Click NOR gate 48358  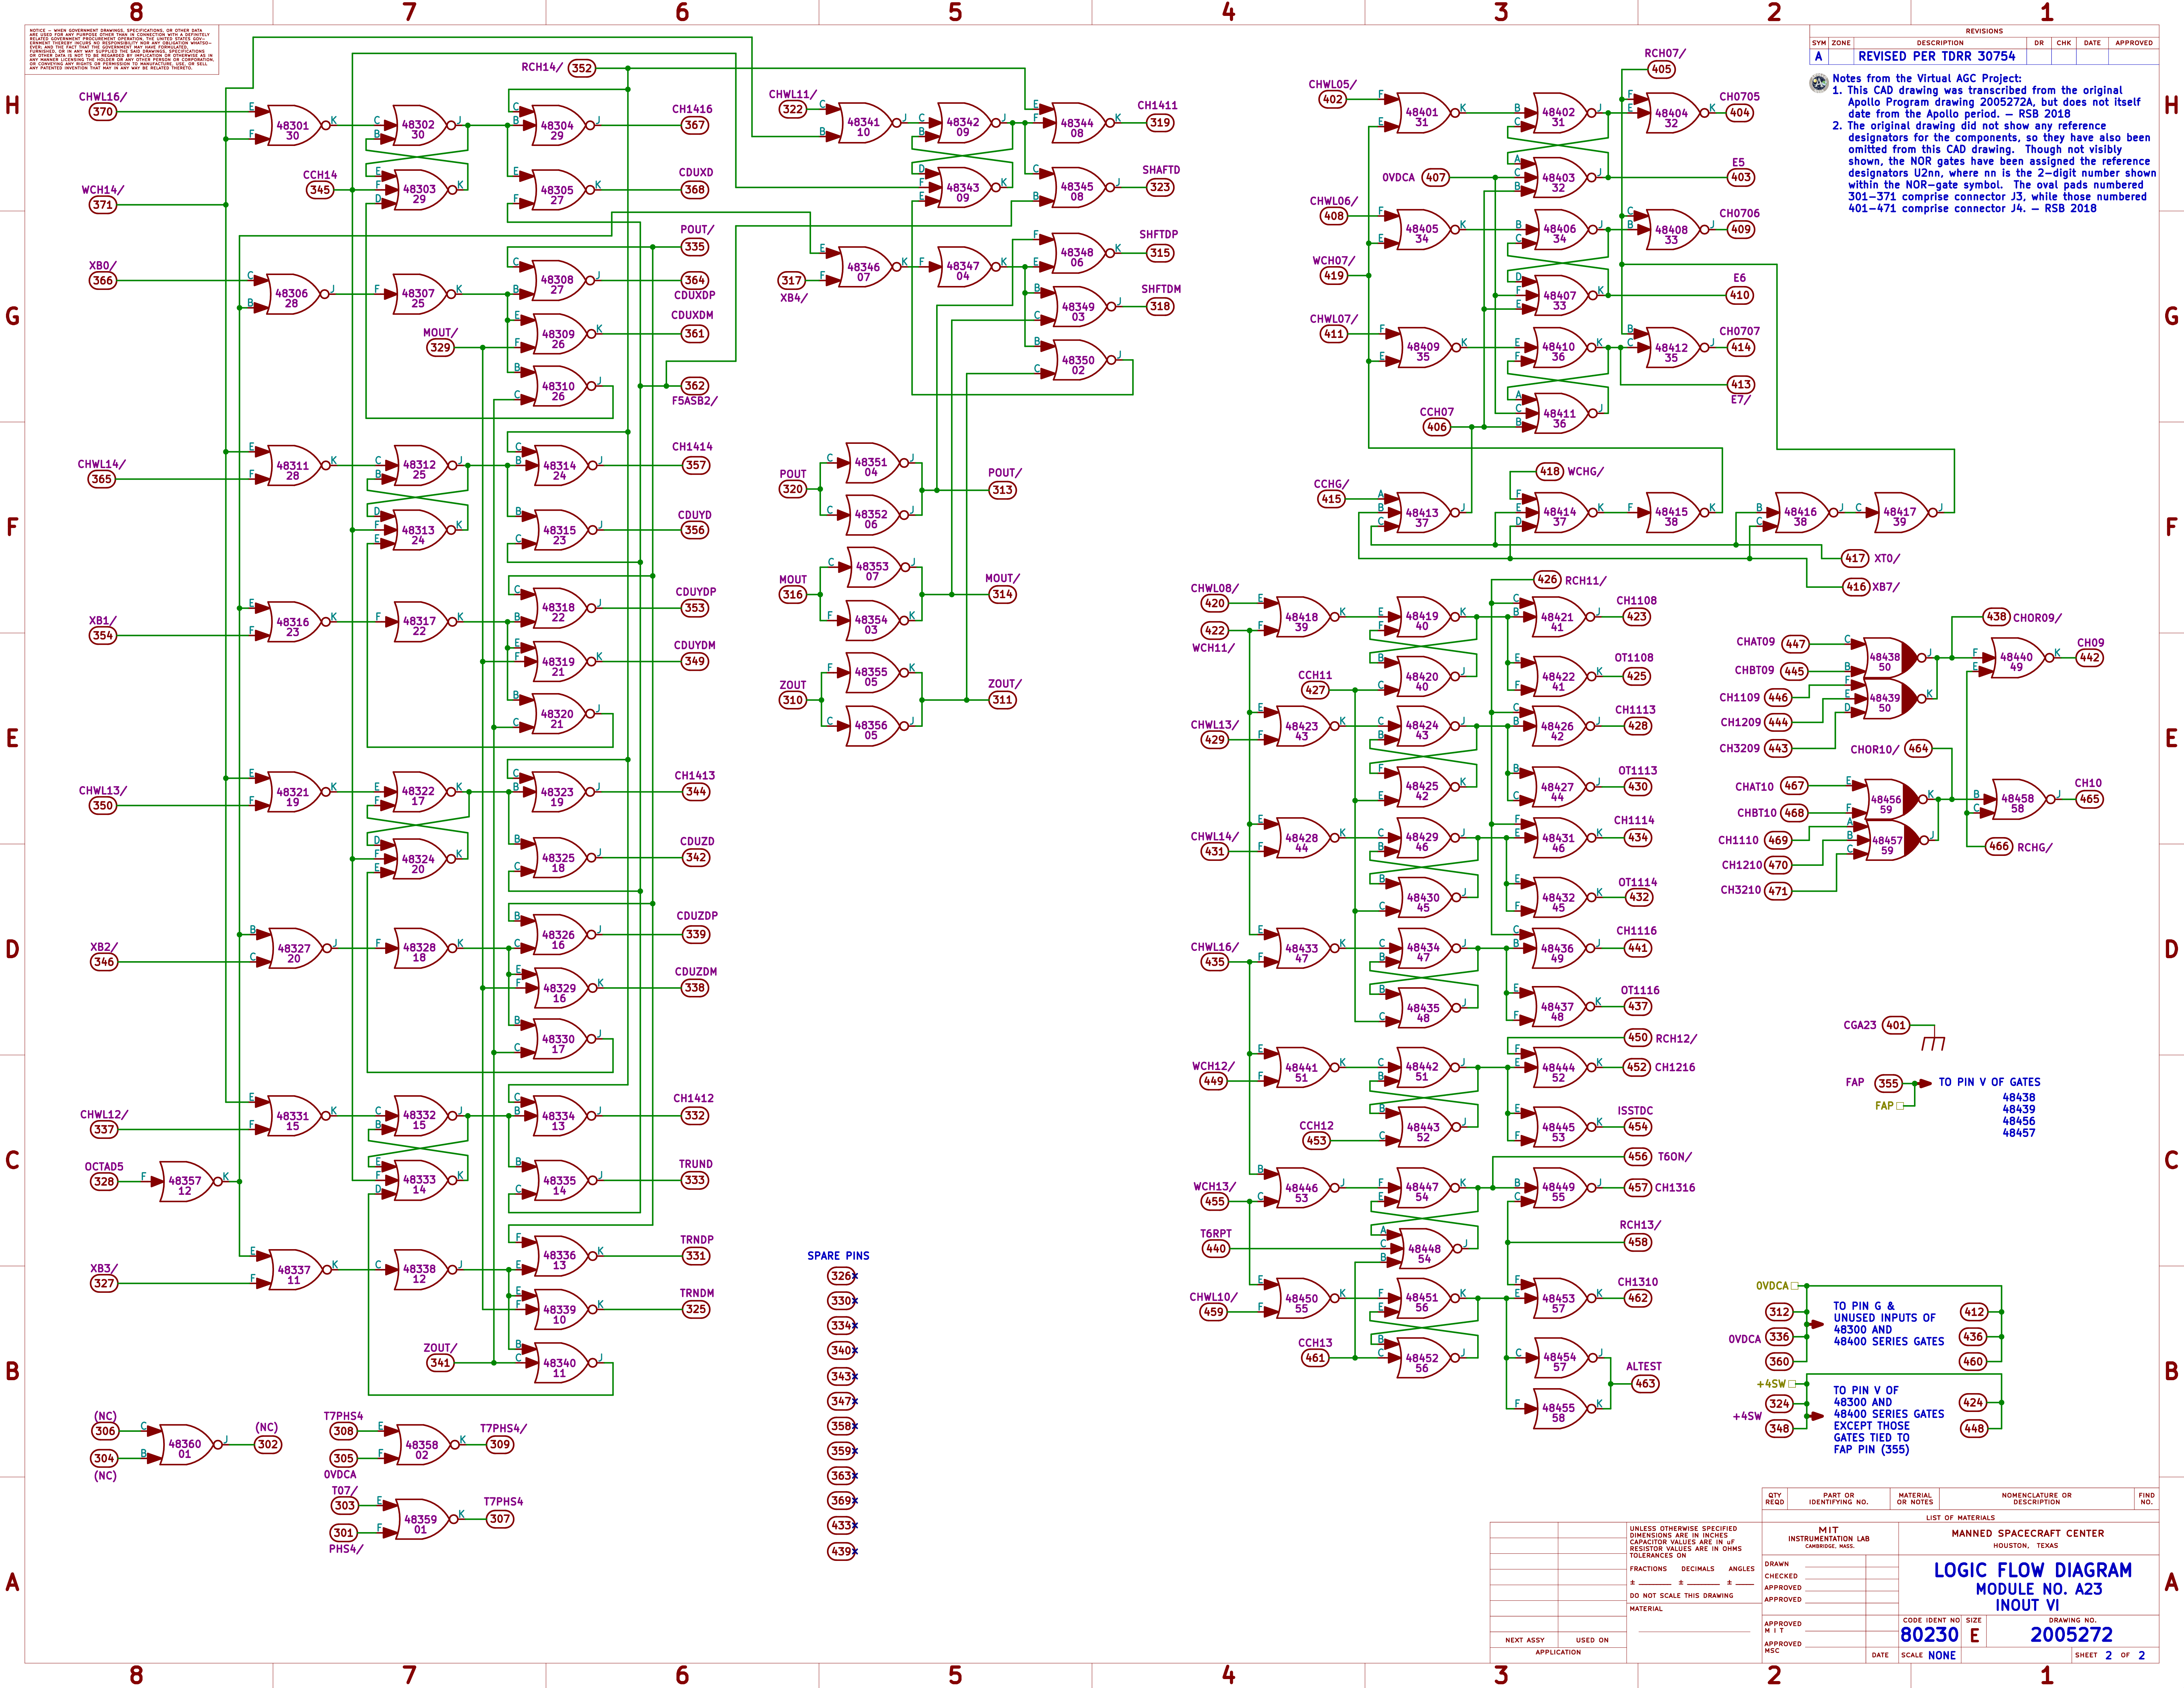click(x=425, y=1445)
